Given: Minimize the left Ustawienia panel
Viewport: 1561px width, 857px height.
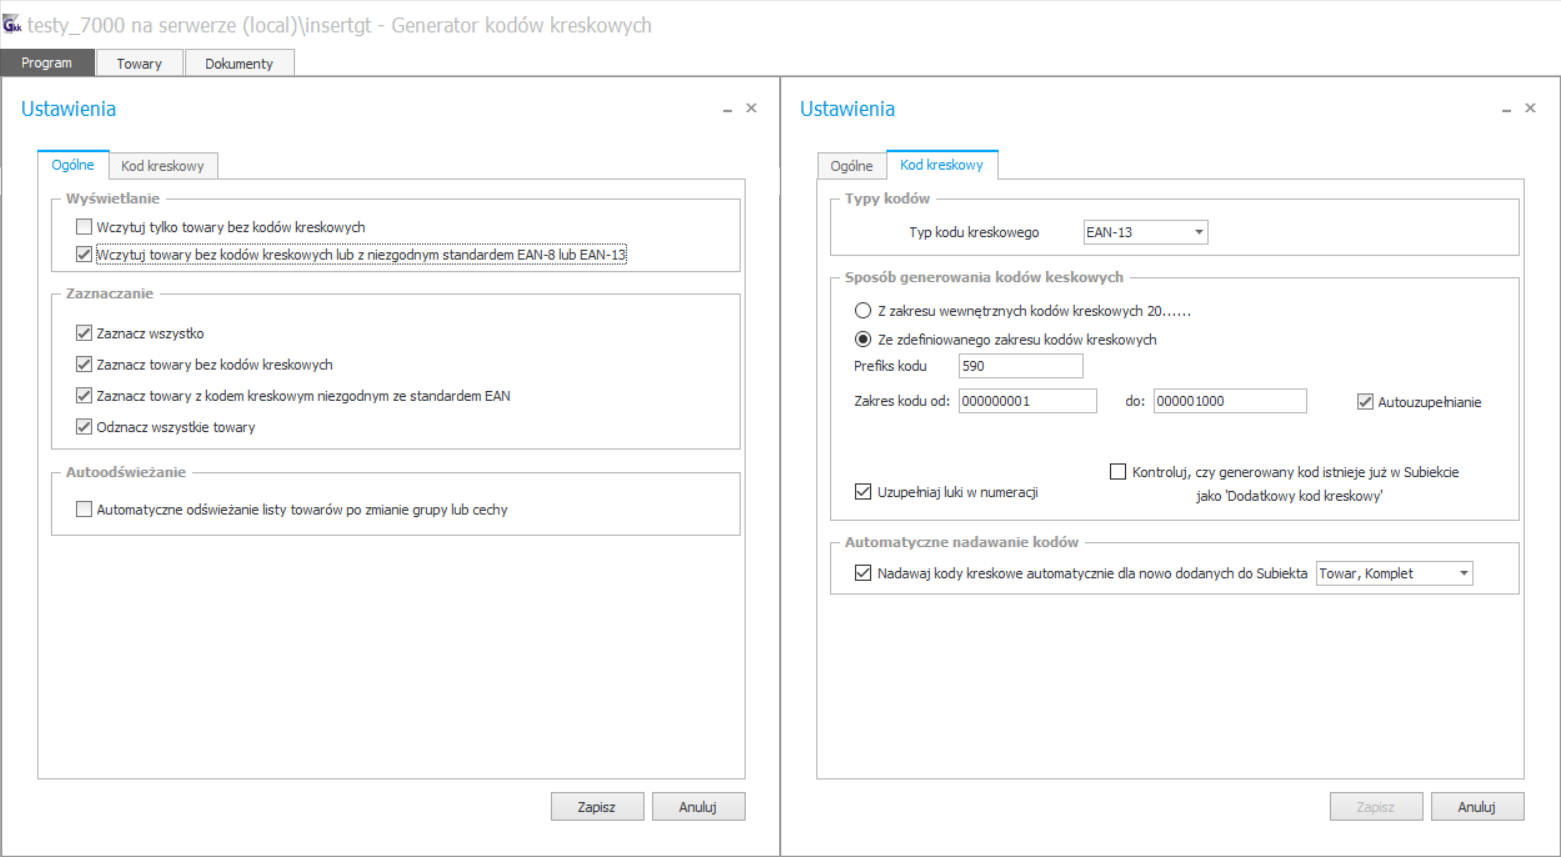Looking at the screenshot, I should click(x=727, y=109).
